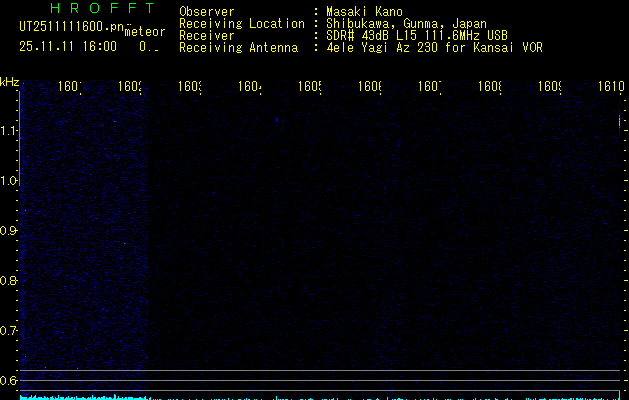
Task: Click the 0.9 kHz frequency label
Action: pos(8,231)
